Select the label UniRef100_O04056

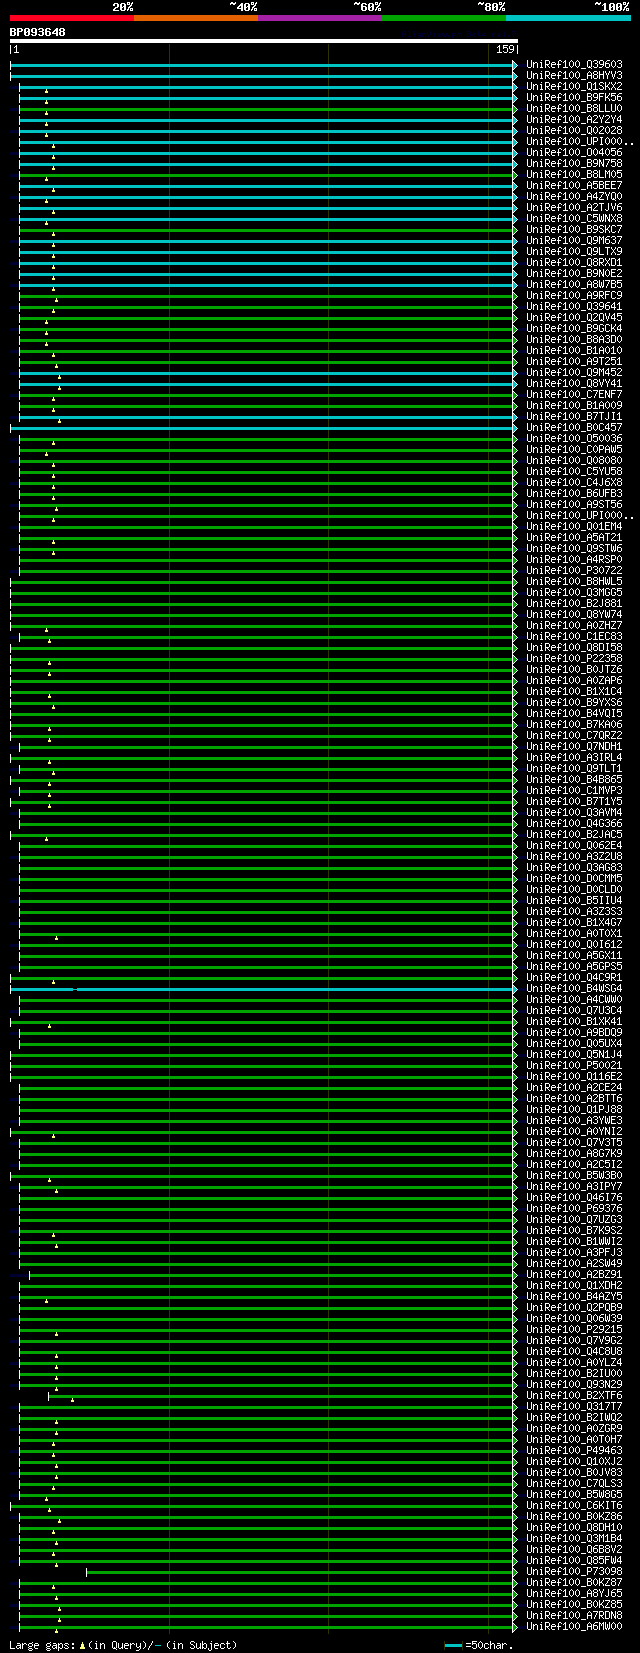574,152
